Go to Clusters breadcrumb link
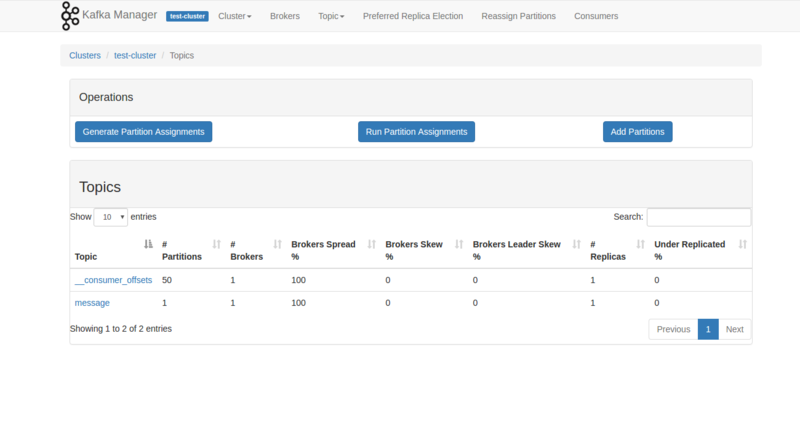Viewport: 800px width, 424px height. 85,55
